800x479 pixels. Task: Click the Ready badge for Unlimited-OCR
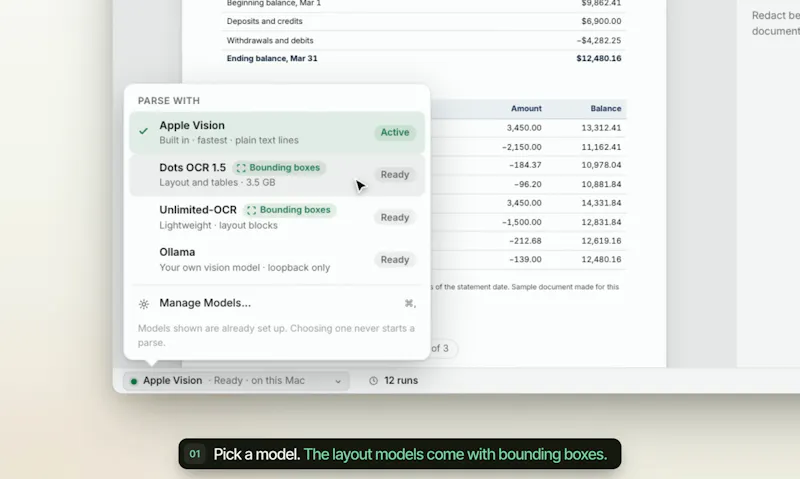point(395,217)
